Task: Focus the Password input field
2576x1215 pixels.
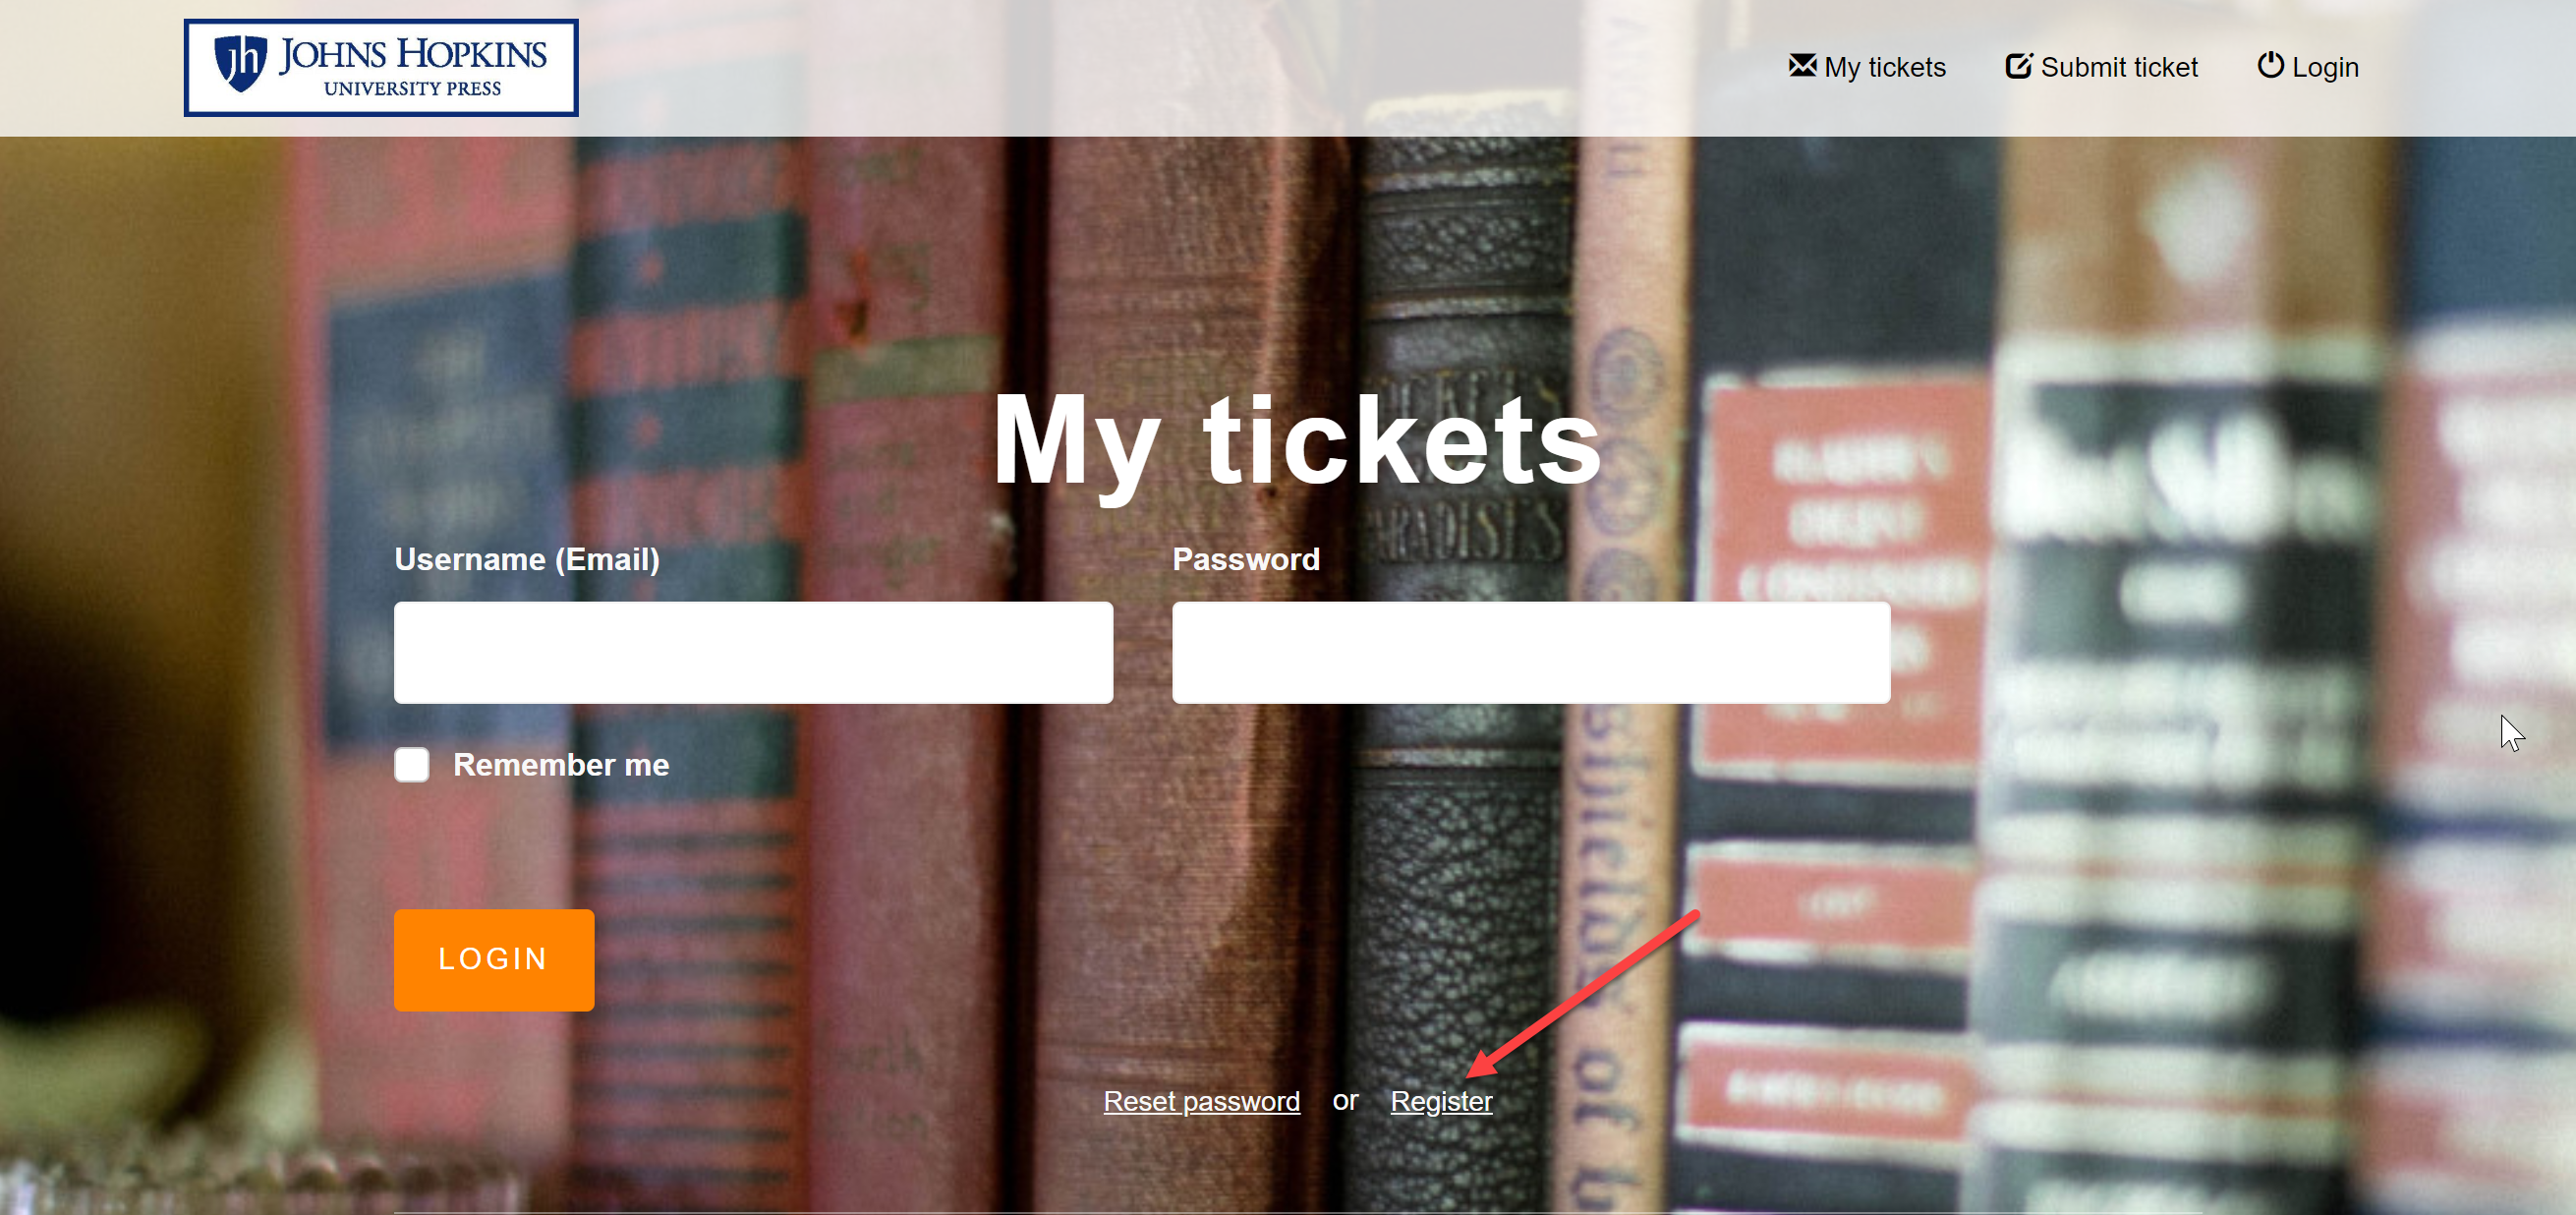Action: [1531, 652]
